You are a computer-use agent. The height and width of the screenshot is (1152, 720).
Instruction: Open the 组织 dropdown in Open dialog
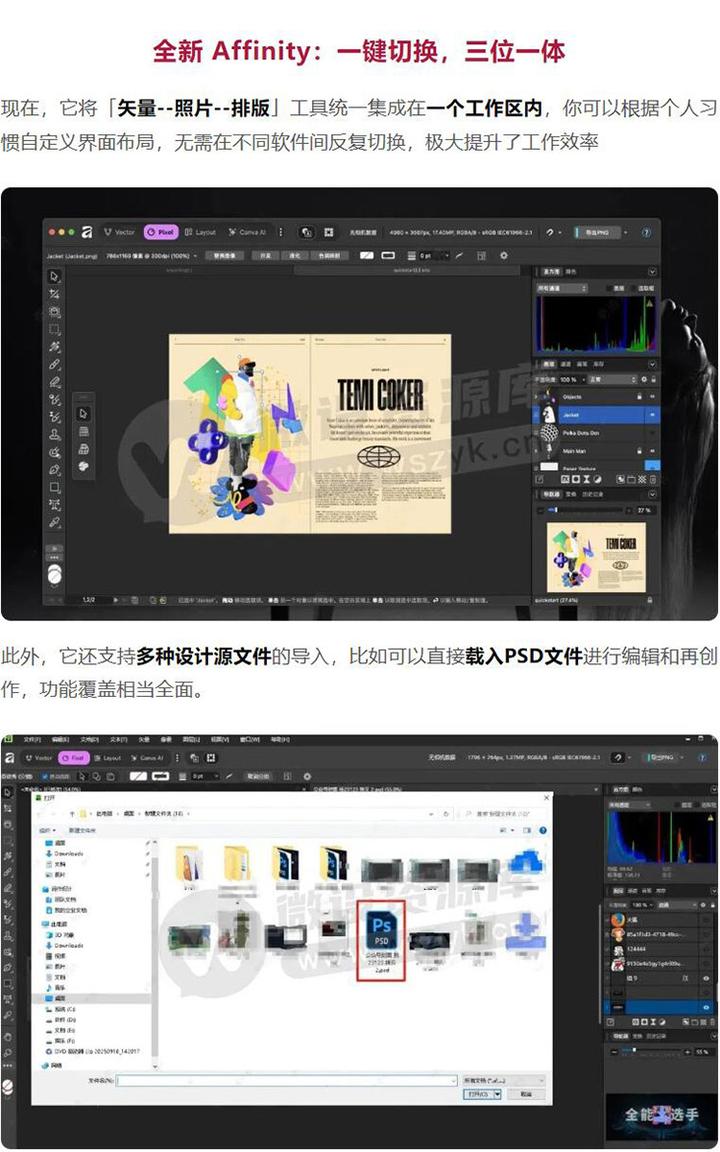coord(47,830)
